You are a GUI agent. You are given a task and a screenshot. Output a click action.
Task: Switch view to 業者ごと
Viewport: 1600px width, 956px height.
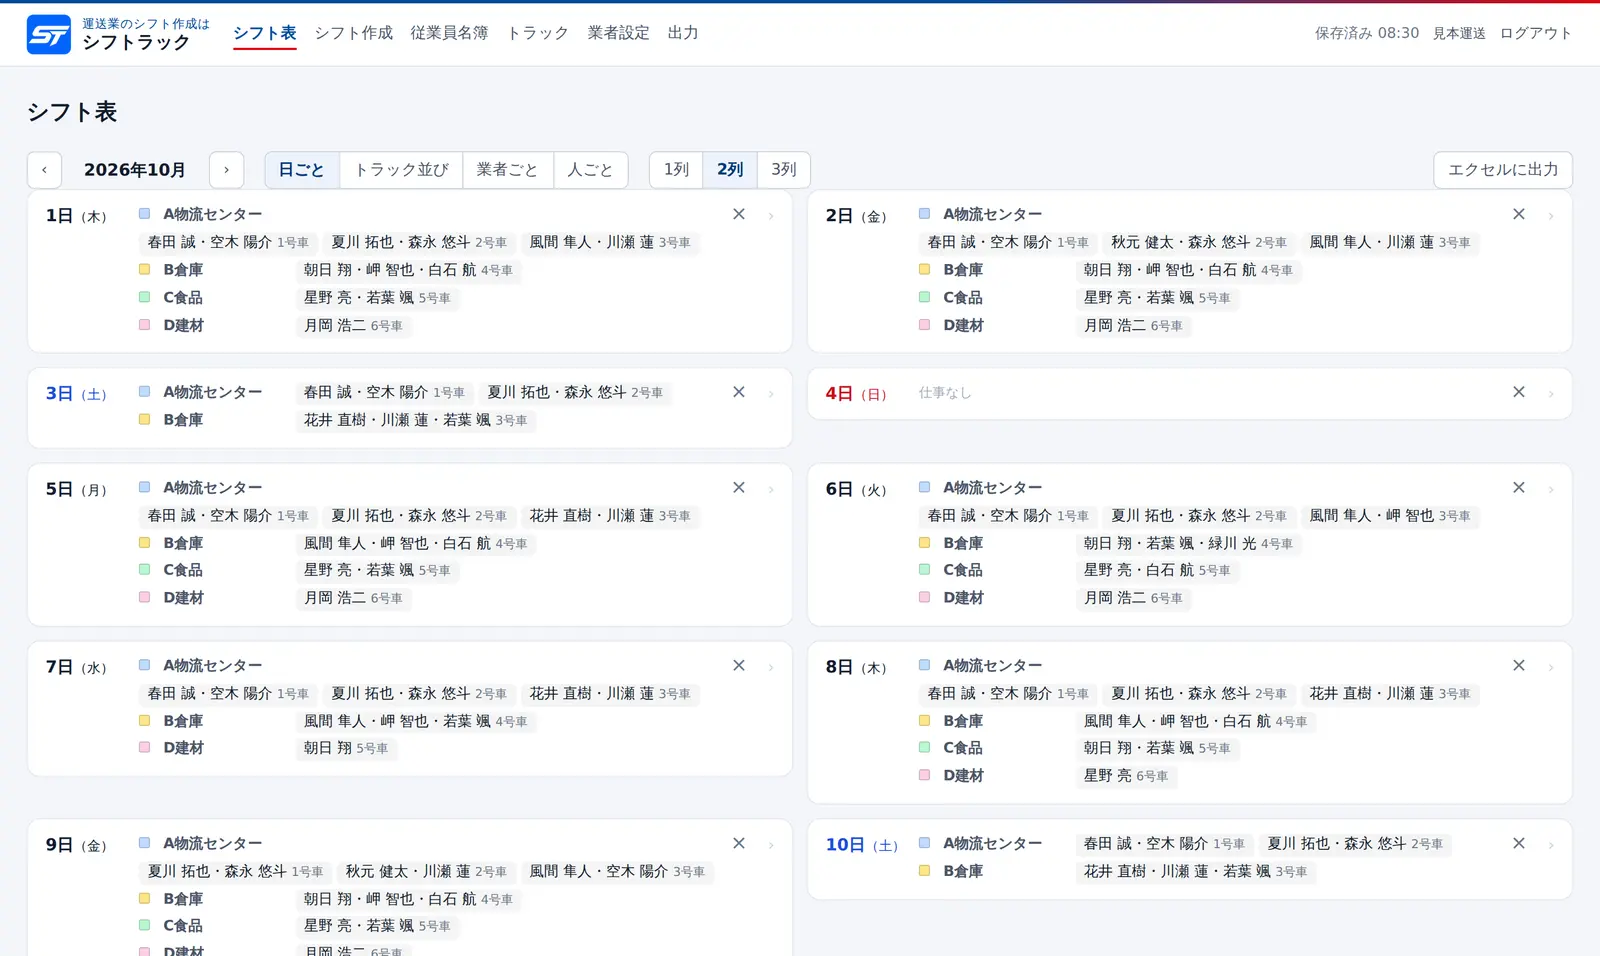pyautogui.click(x=507, y=170)
